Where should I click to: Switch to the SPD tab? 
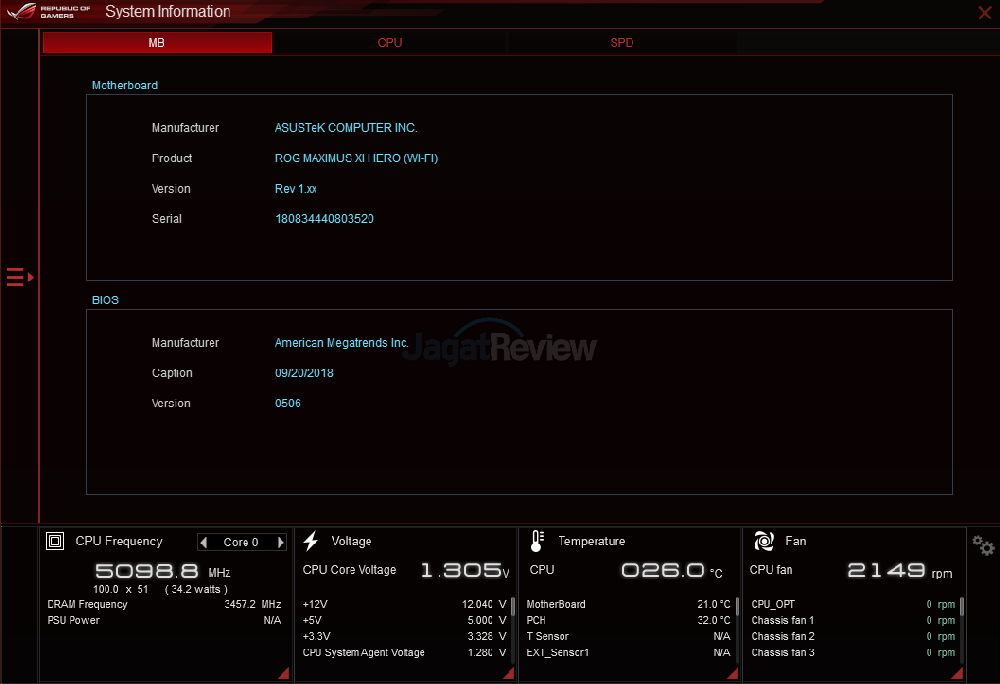point(622,43)
